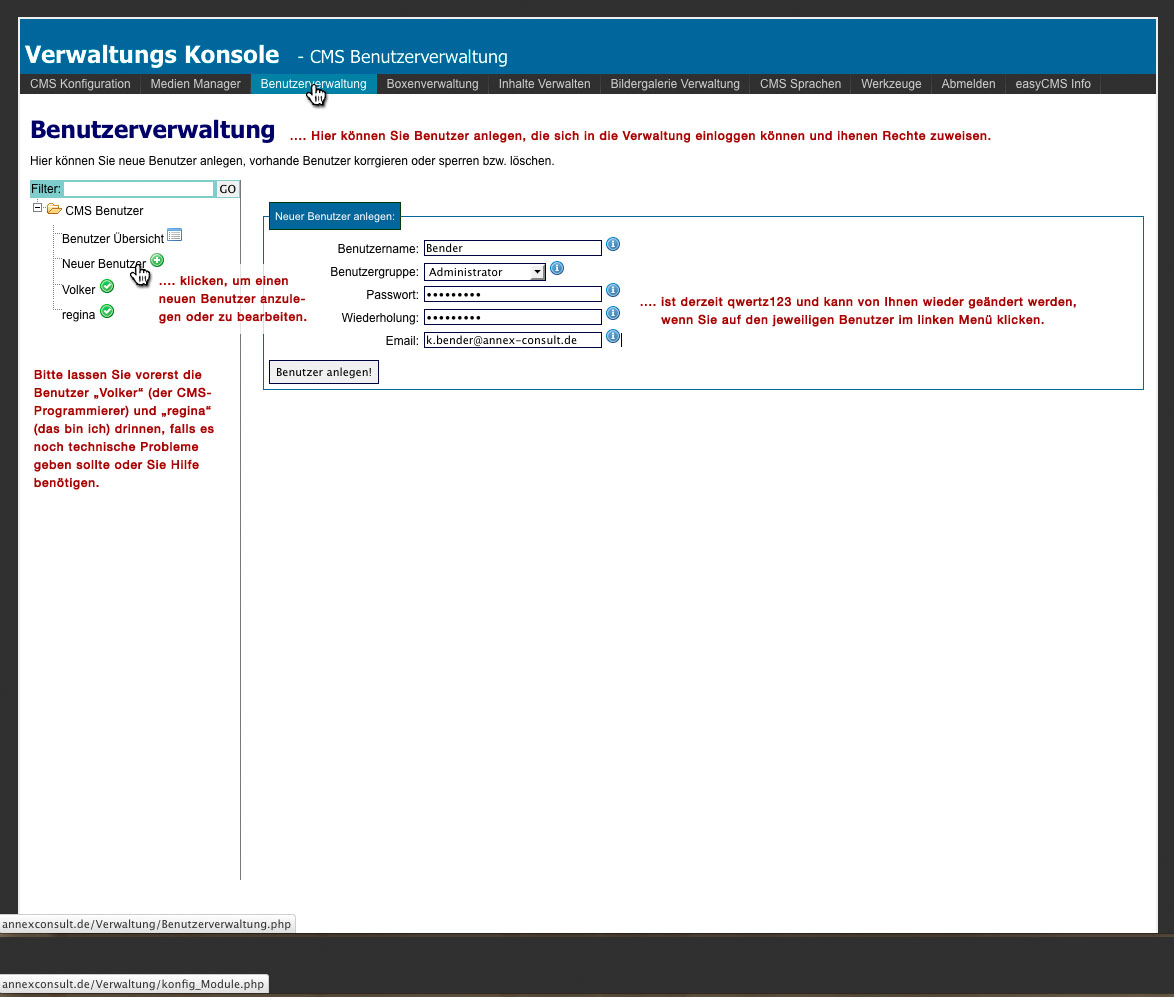Open the Benutzer Übersicht table icon
The height and width of the screenshot is (1000, 1174).
174,235
